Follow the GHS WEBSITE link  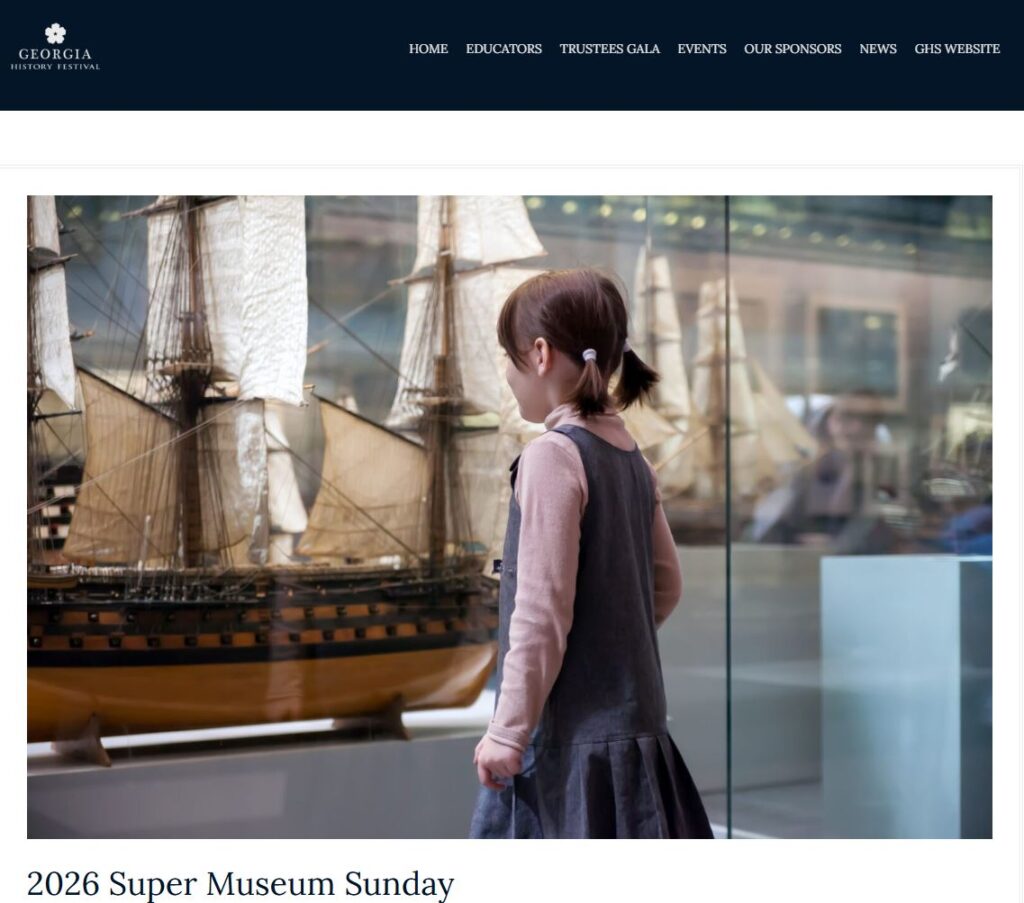pyautogui.click(x=957, y=49)
